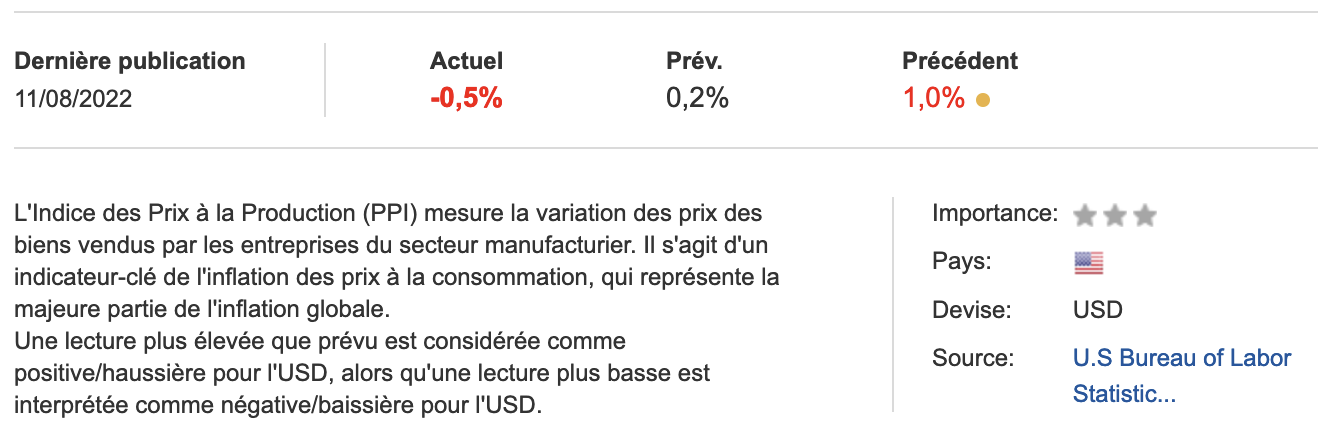Image resolution: width=1320 pixels, height=446 pixels.
Task: Click the third importance star
Action: click(1145, 215)
